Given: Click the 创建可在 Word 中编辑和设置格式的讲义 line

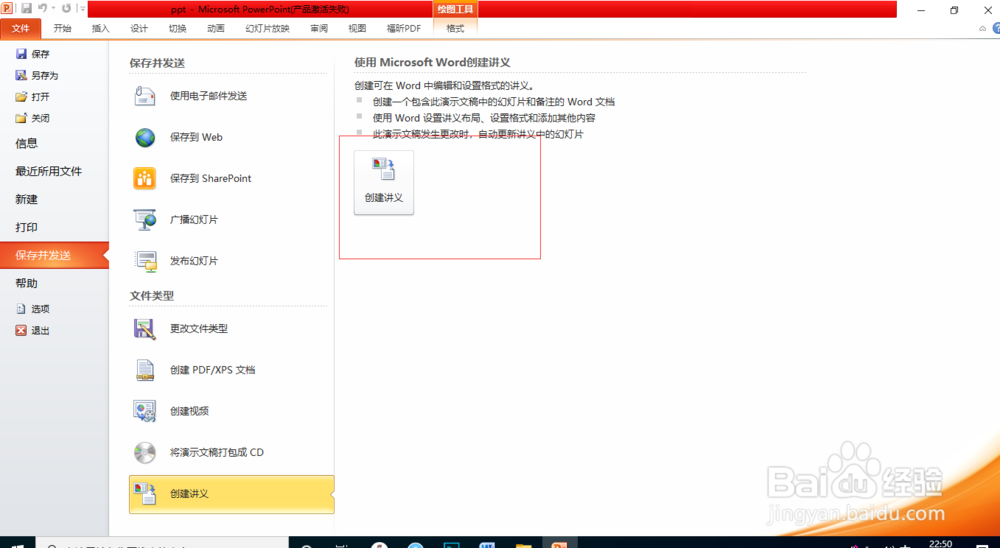Looking at the screenshot, I should (445, 85).
